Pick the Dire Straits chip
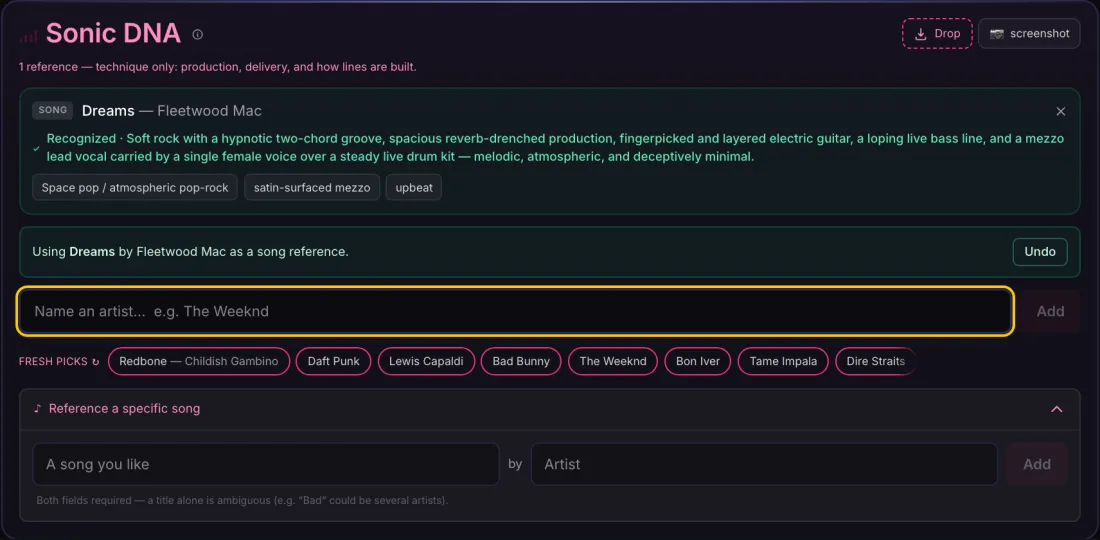 point(876,361)
